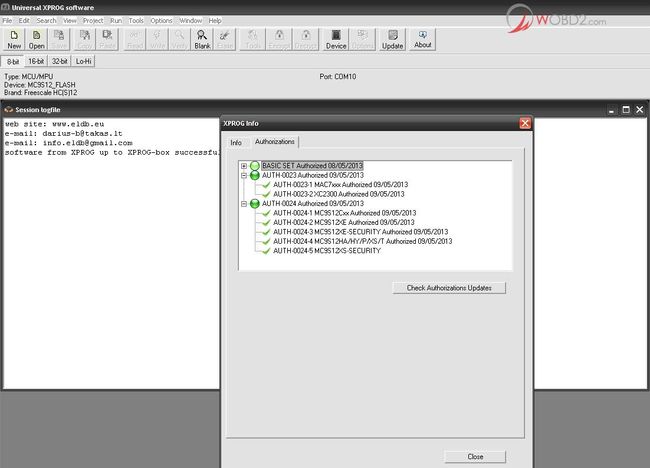
Task: Select AUTH-0024-2 MC9S12XE row
Action: 343,223
